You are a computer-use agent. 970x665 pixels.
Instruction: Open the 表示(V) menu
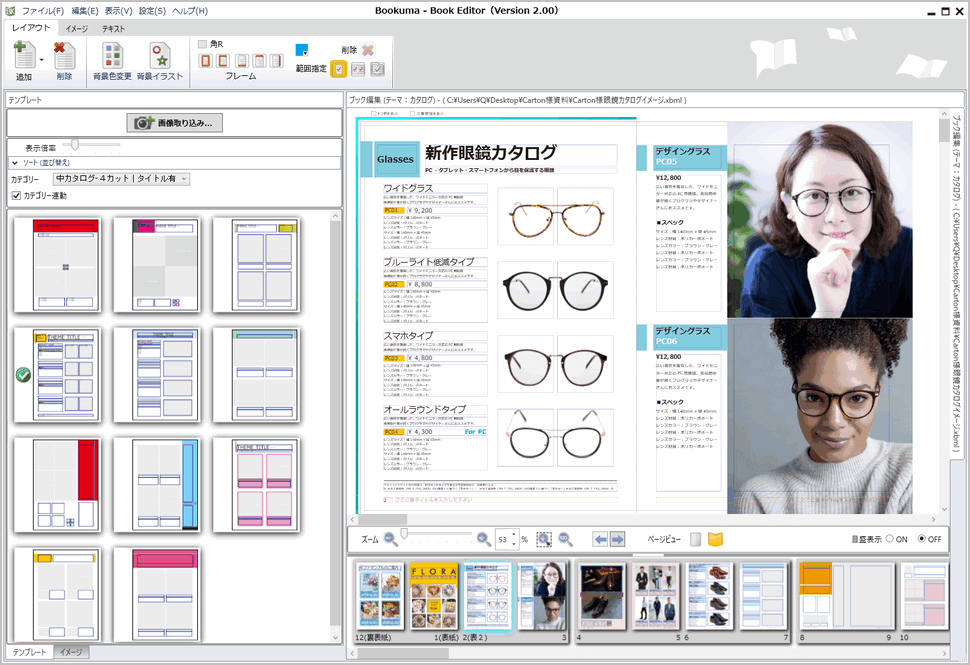tap(118, 10)
